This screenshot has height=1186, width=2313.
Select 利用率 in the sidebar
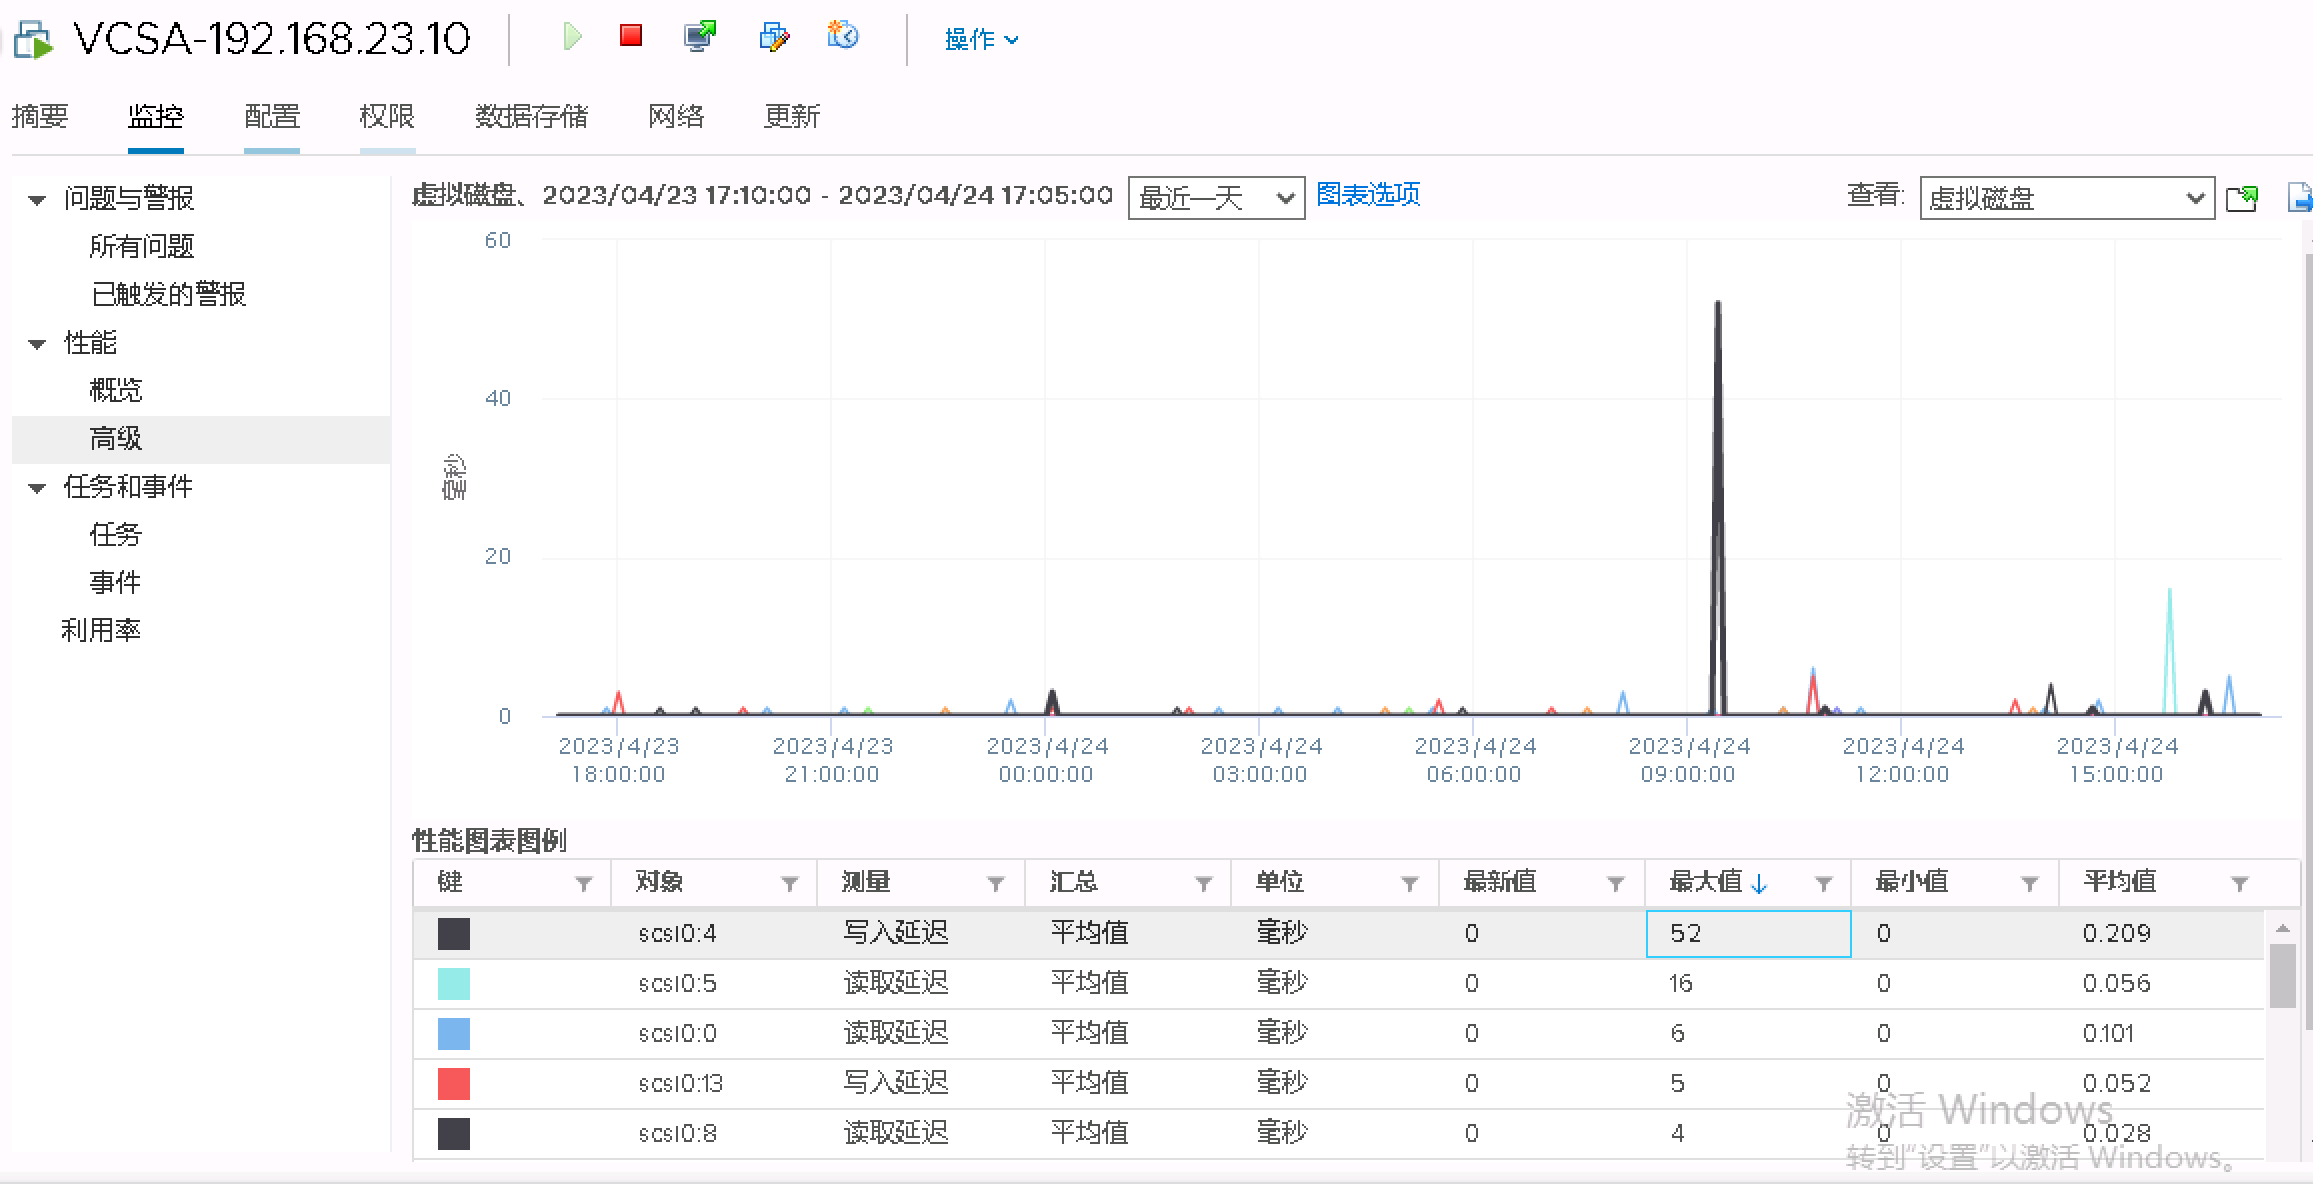coord(101,630)
